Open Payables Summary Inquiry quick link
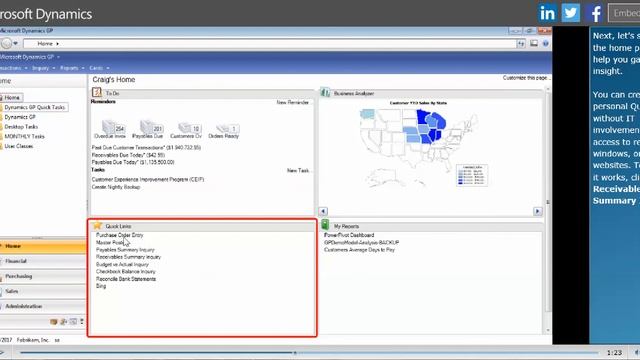Viewport: 640px width, 360px height. tap(125, 250)
